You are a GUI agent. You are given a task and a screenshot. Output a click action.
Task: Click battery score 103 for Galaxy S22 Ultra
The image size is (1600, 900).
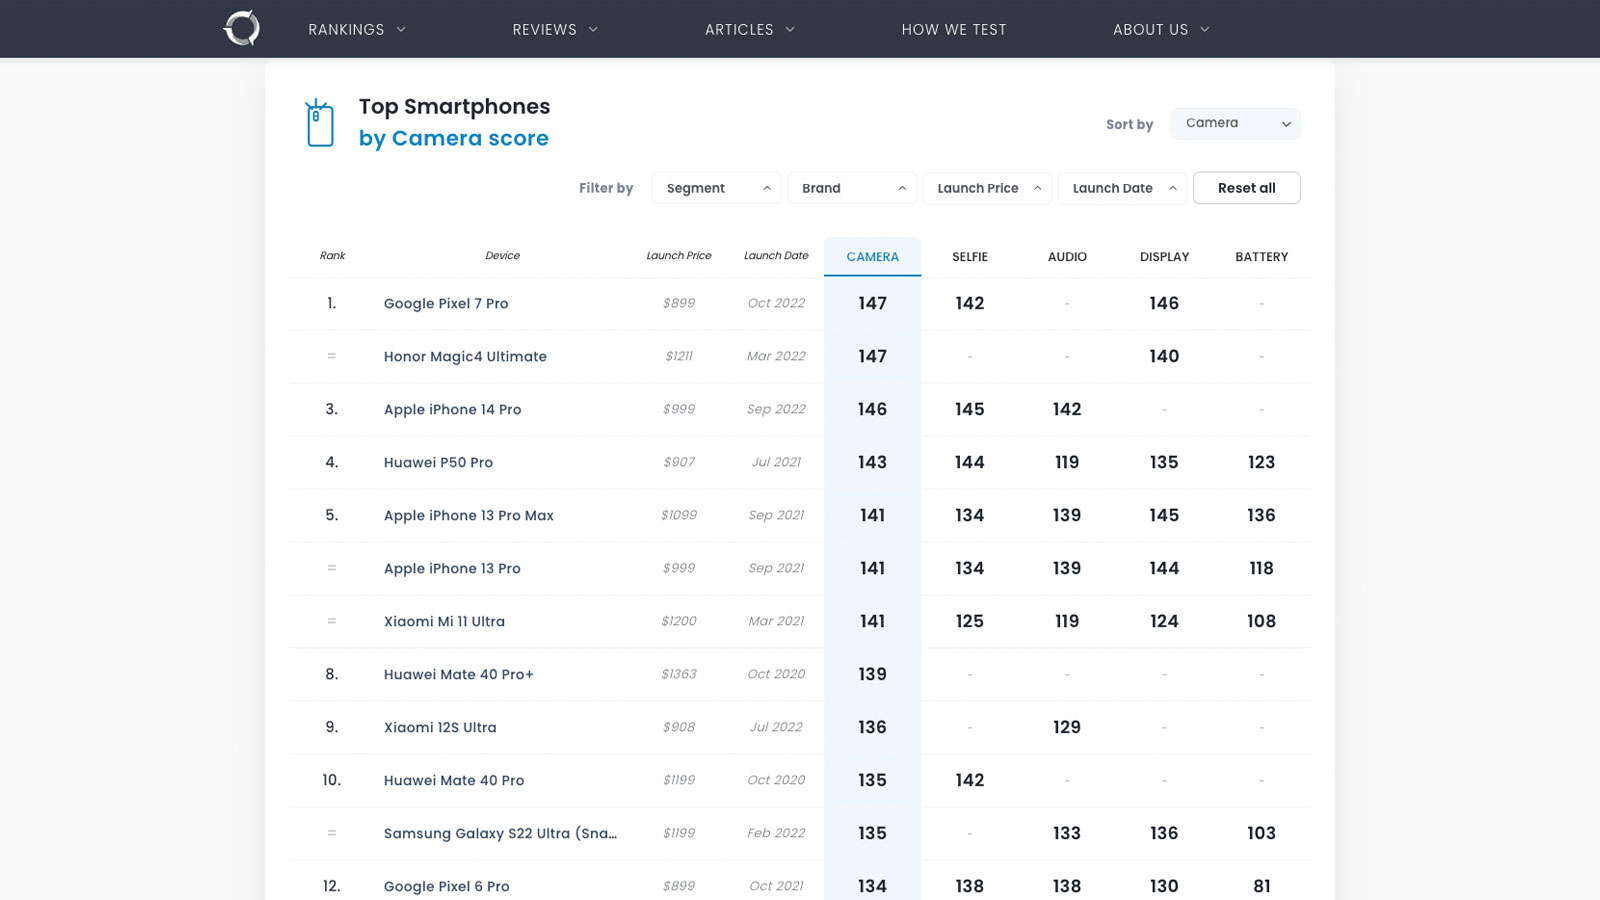click(x=1262, y=834)
